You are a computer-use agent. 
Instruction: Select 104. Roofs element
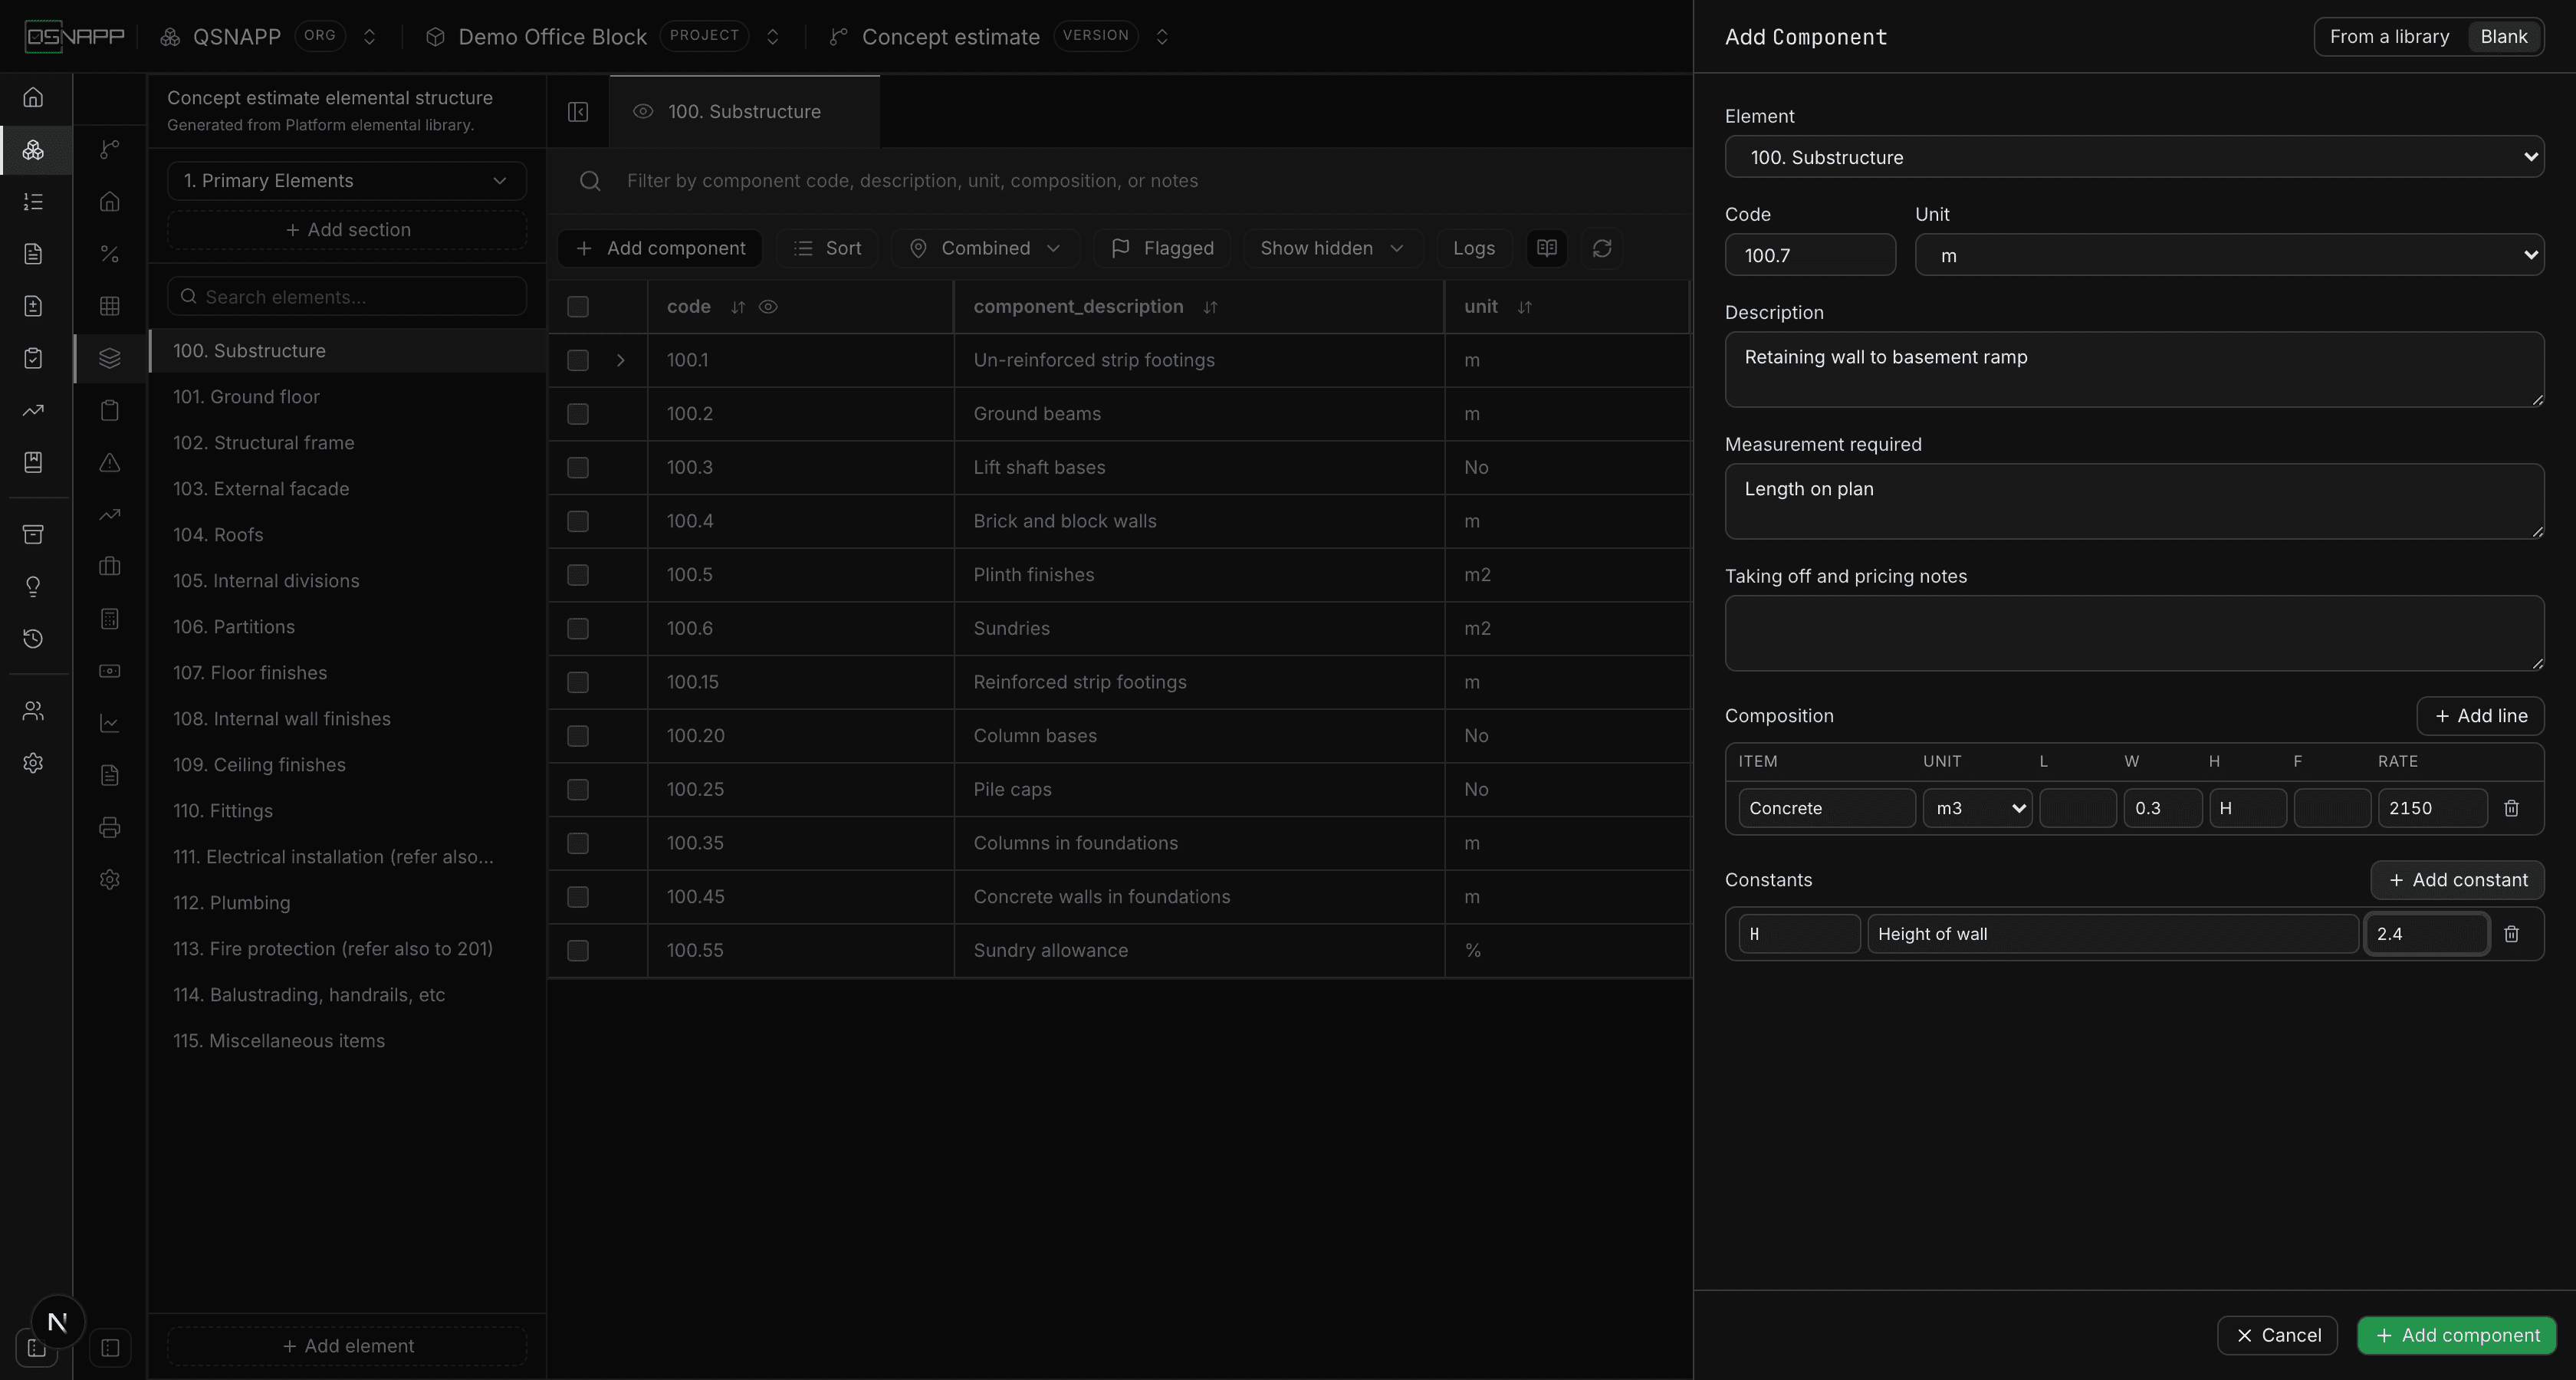pyautogui.click(x=347, y=535)
